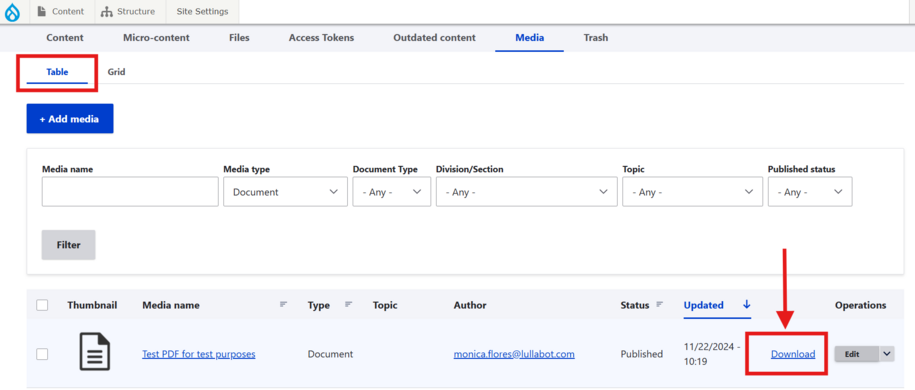Click the Status column header

634,305
